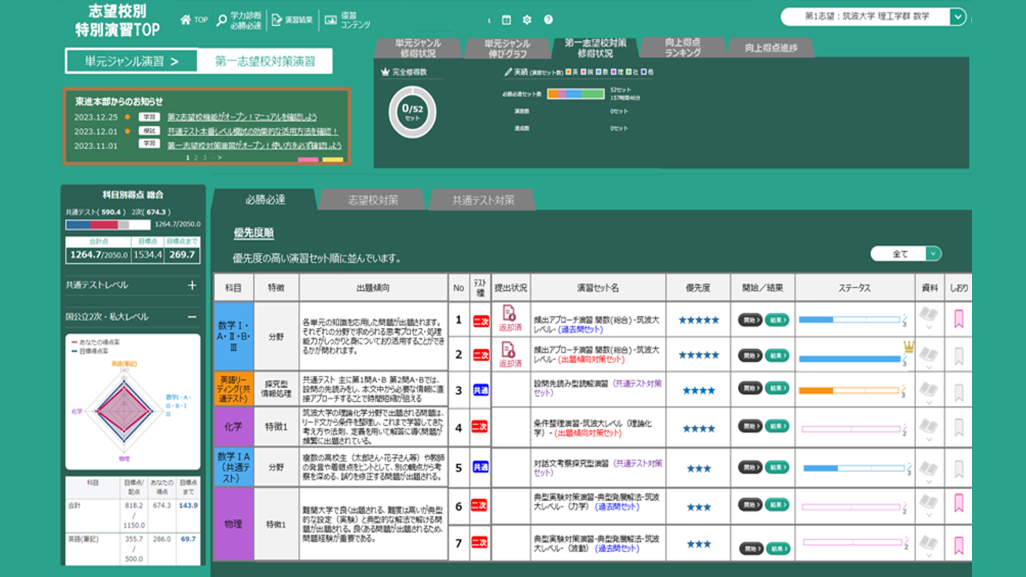Expand the 共通テストレベル section

pyautogui.click(x=192, y=285)
